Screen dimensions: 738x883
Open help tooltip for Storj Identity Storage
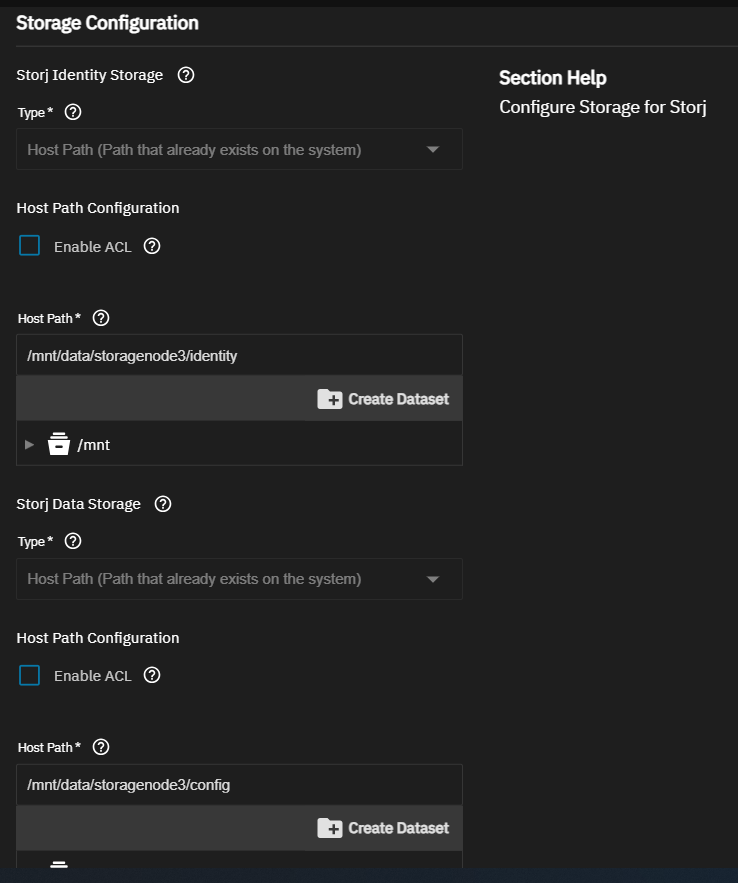tap(186, 75)
